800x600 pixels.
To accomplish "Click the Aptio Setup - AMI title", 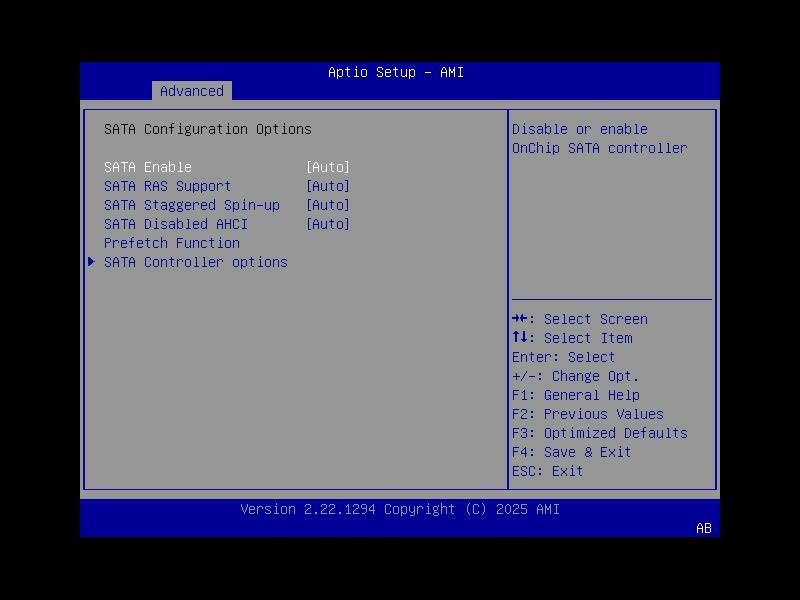I will 396,72.
